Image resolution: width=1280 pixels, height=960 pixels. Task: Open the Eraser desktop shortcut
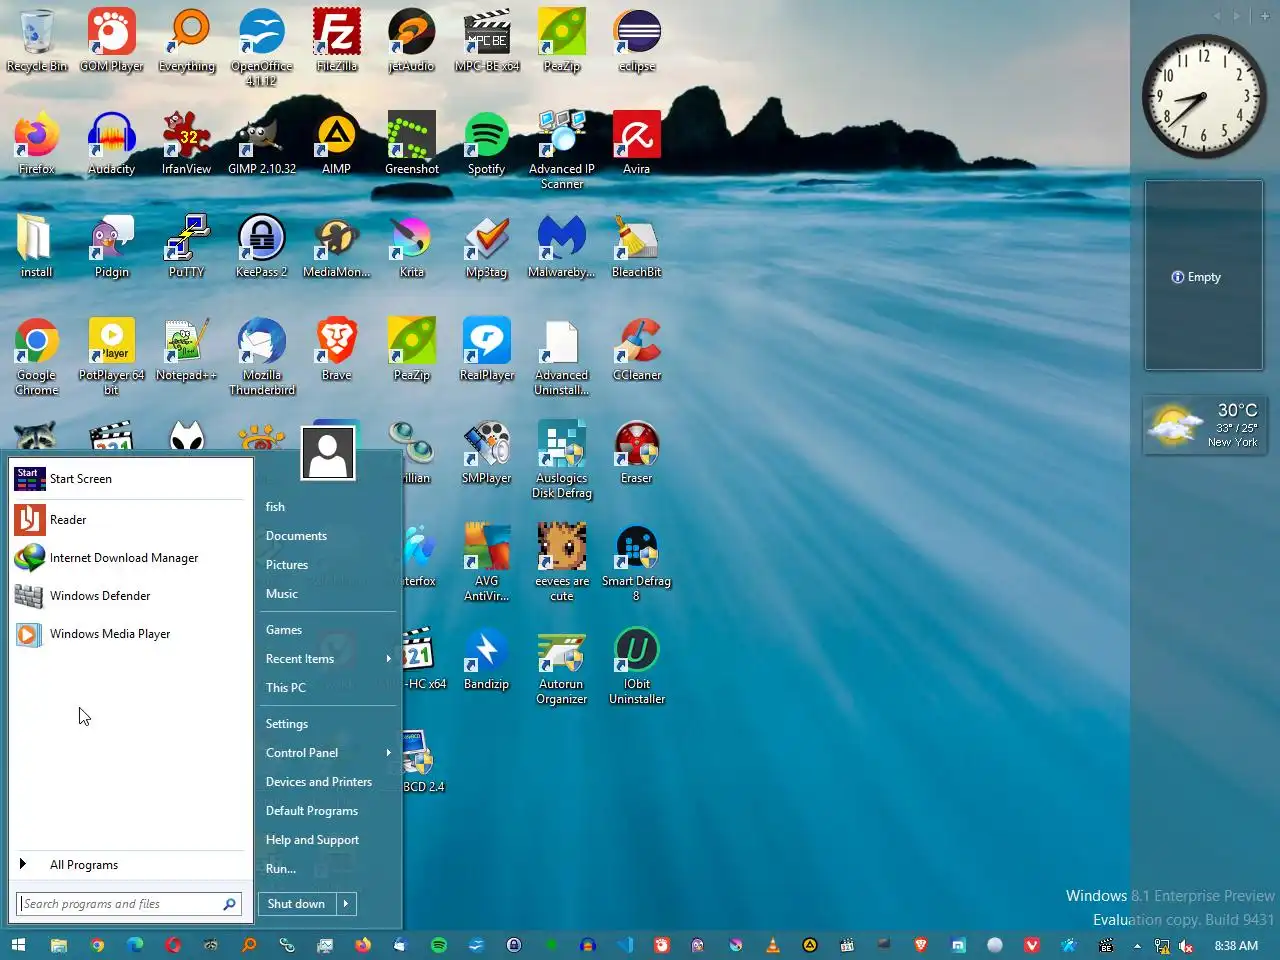coord(637,452)
